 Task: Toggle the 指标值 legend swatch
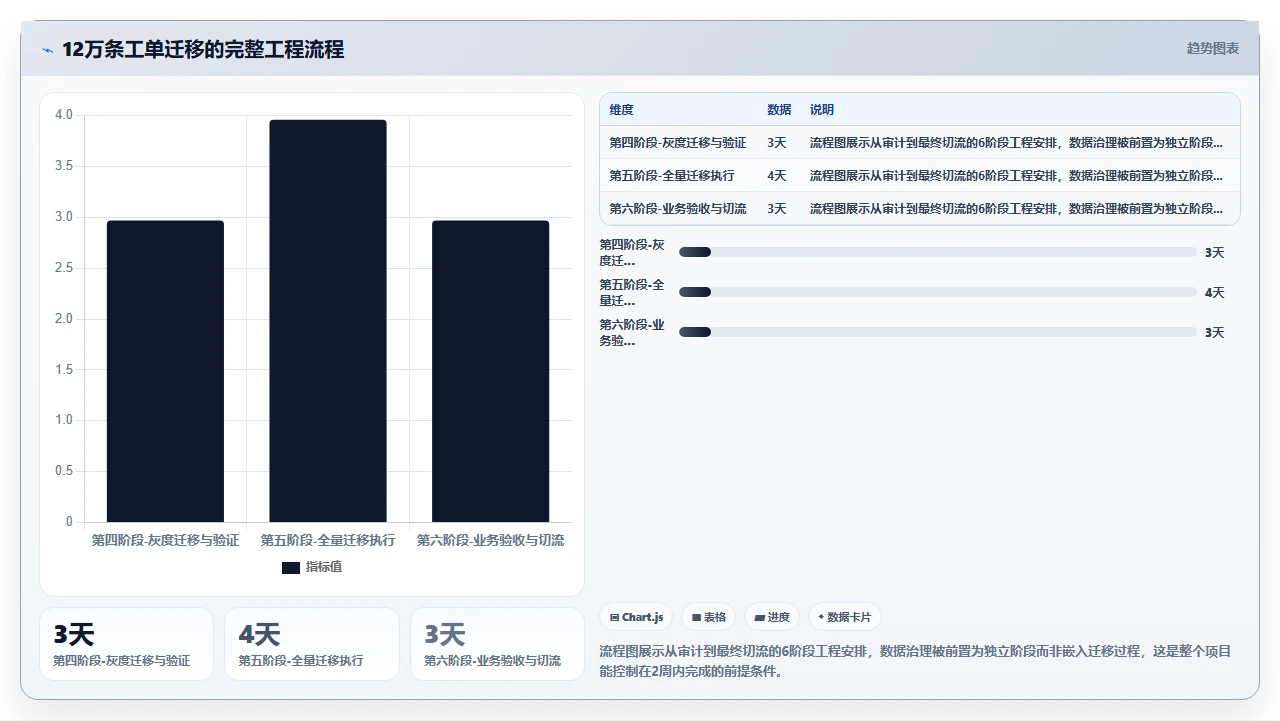[291, 567]
